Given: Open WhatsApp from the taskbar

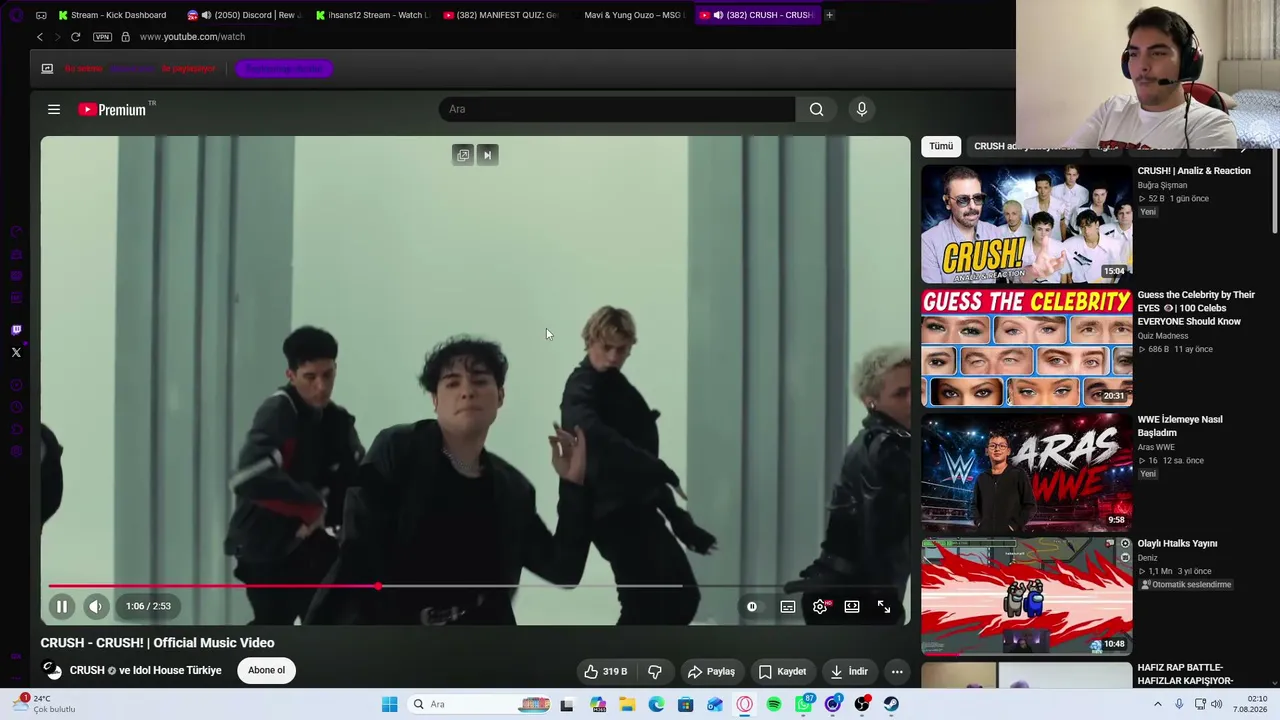Looking at the screenshot, I should [804, 704].
